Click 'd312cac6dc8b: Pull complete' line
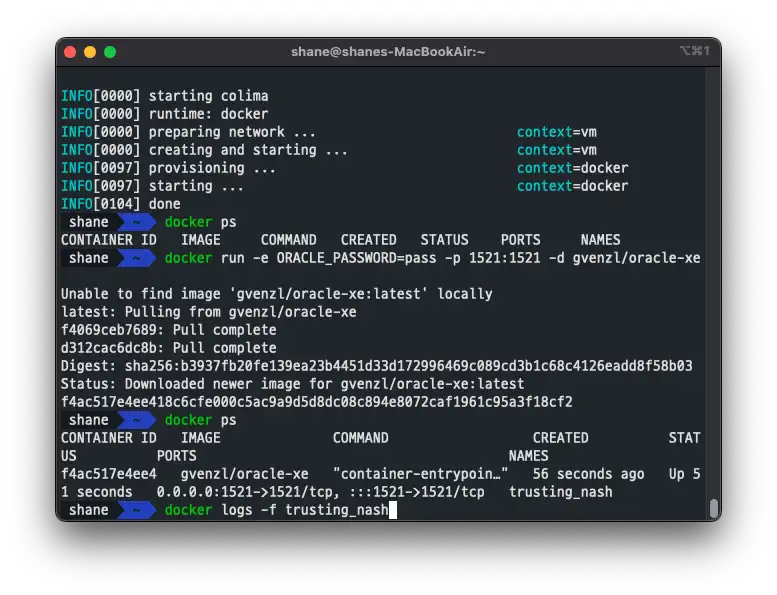Viewport: 777px width, 595px height. point(168,348)
